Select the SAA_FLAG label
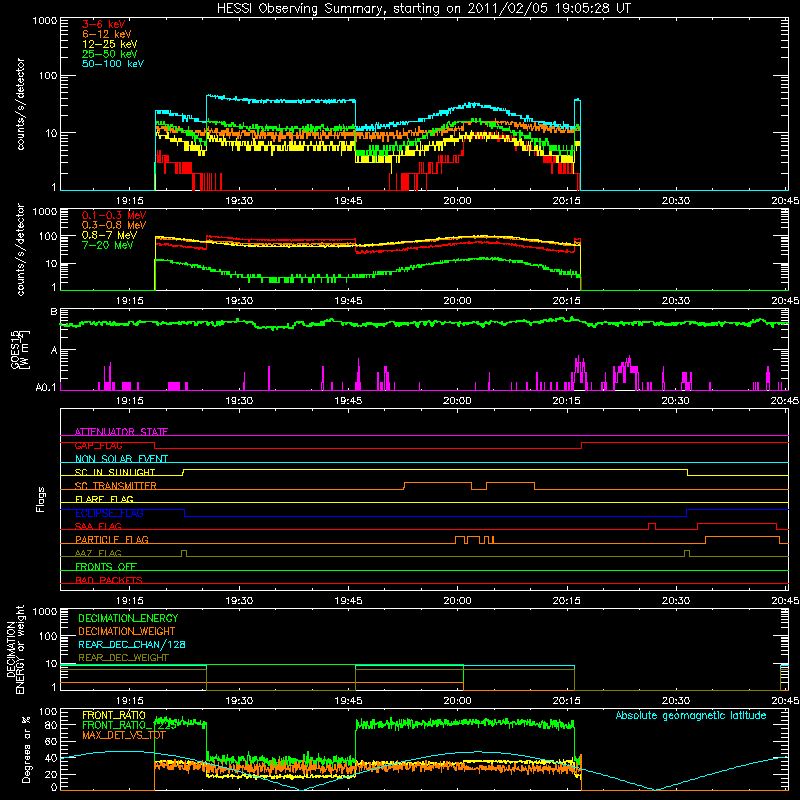Image resolution: width=800 pixels, height=800 pixels. click(x=98, y=526)
